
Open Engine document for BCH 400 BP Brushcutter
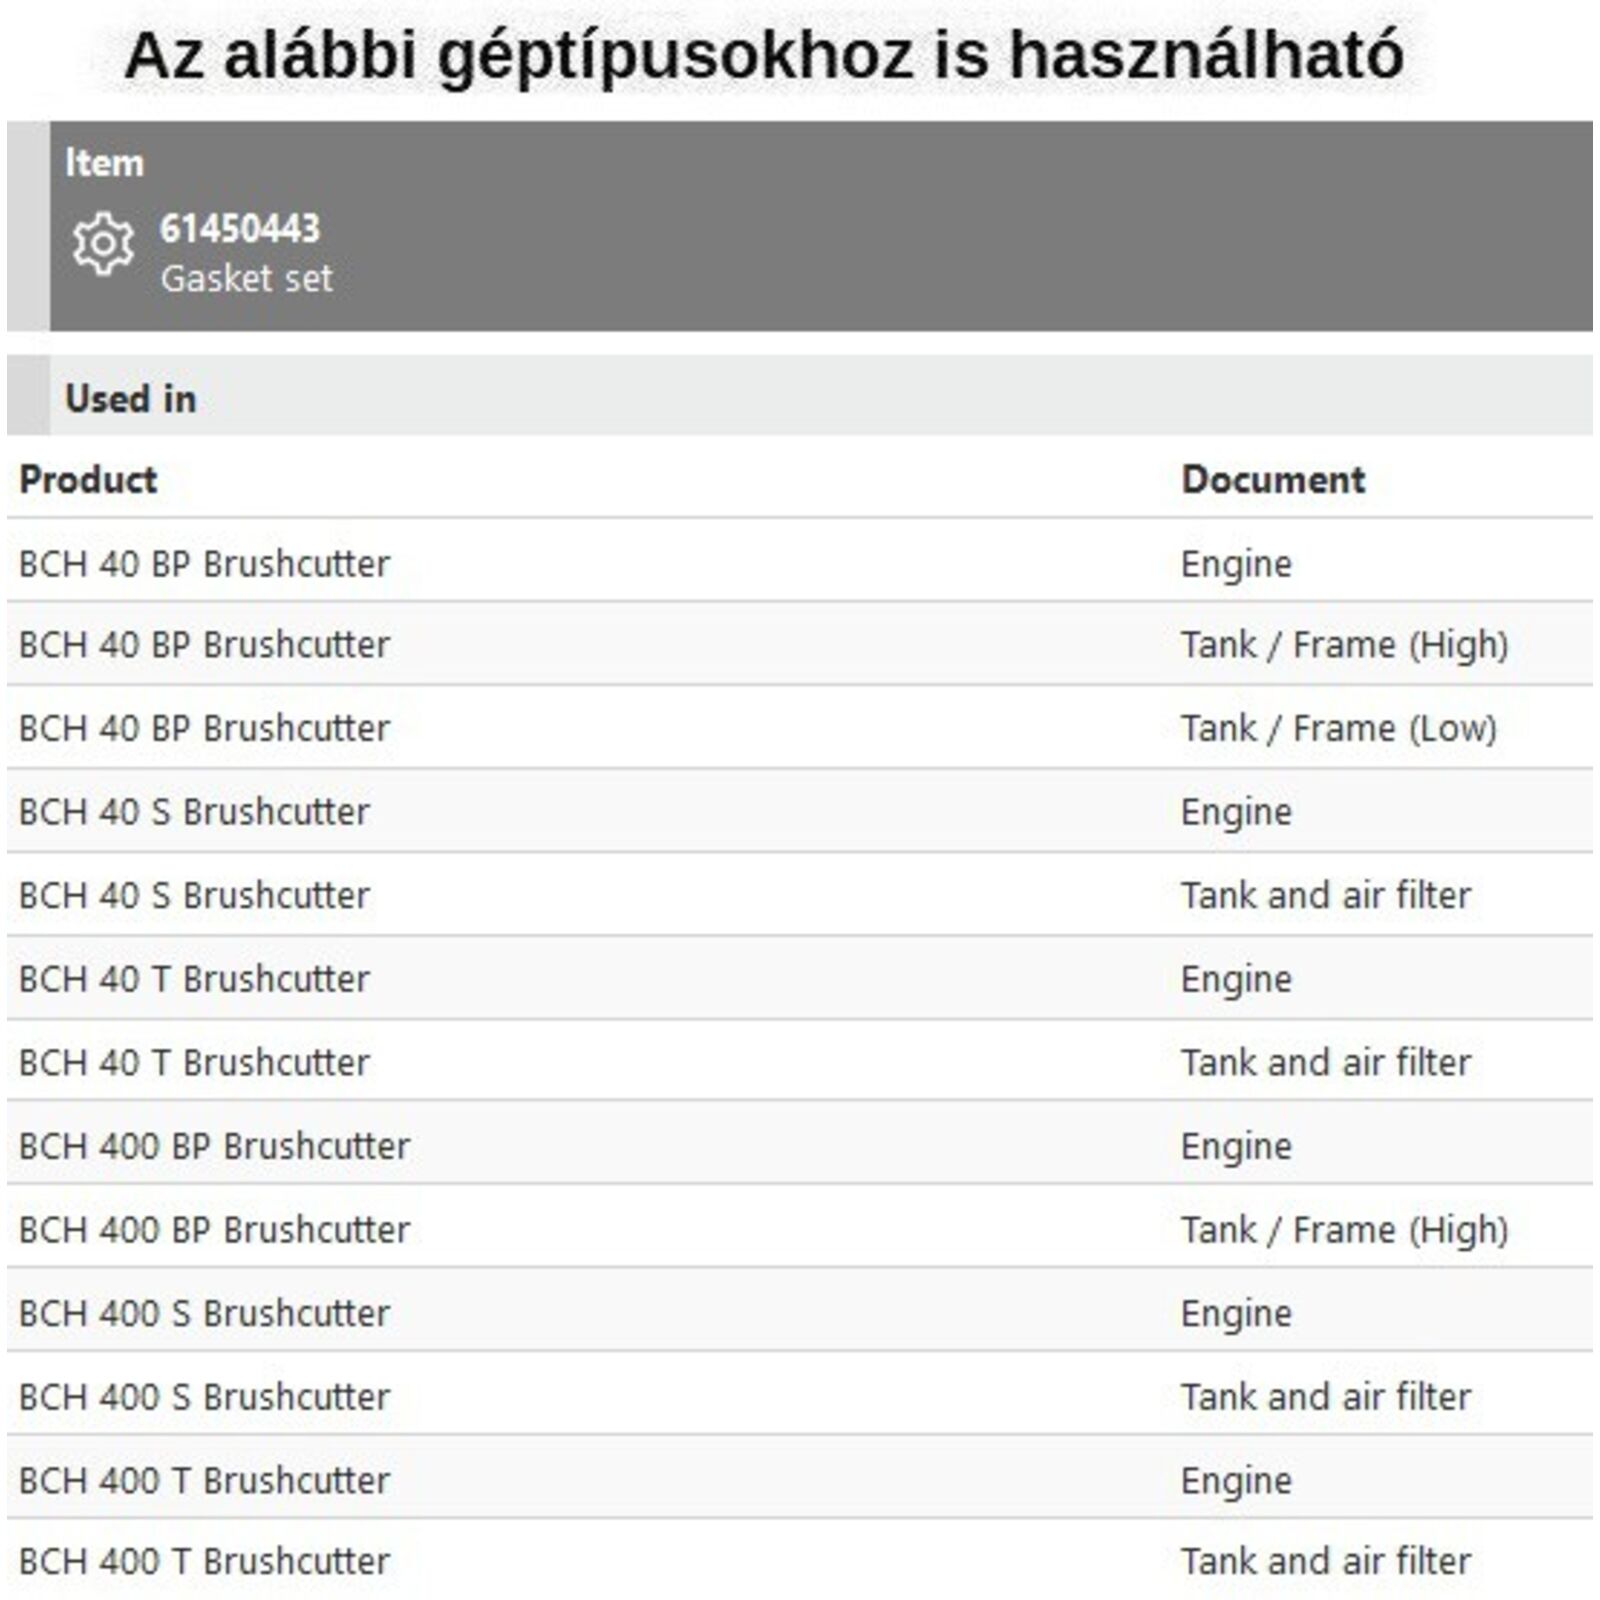[x=1236, y=1146]
